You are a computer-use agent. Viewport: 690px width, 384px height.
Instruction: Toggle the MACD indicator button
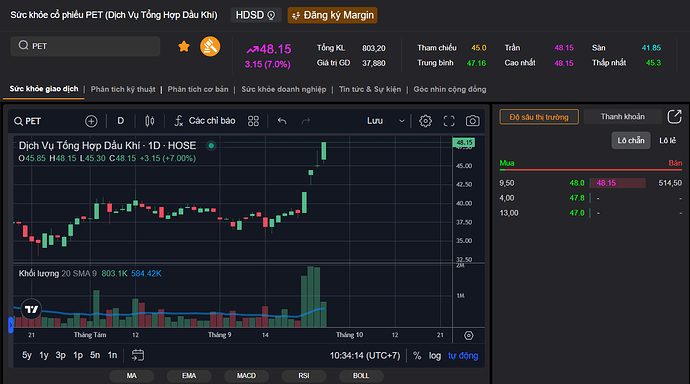(246, 376)
